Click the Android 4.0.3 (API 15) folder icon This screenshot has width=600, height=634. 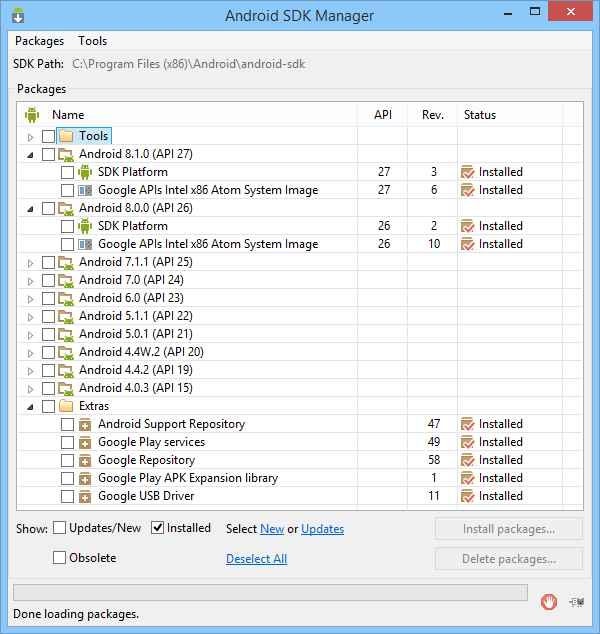[66, 388]
